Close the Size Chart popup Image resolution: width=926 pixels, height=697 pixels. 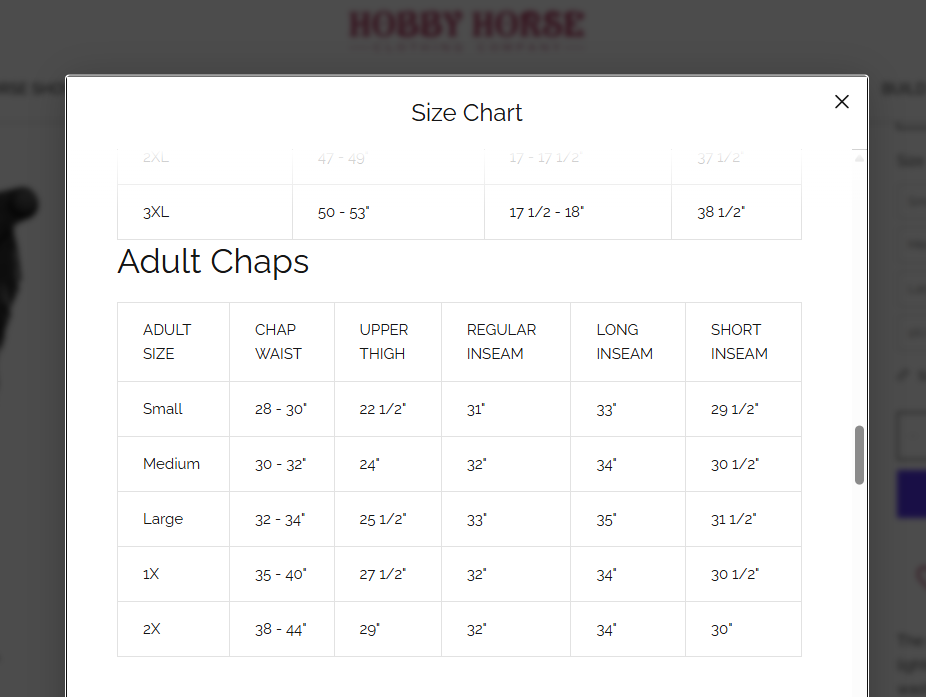(x=842, y=102)
